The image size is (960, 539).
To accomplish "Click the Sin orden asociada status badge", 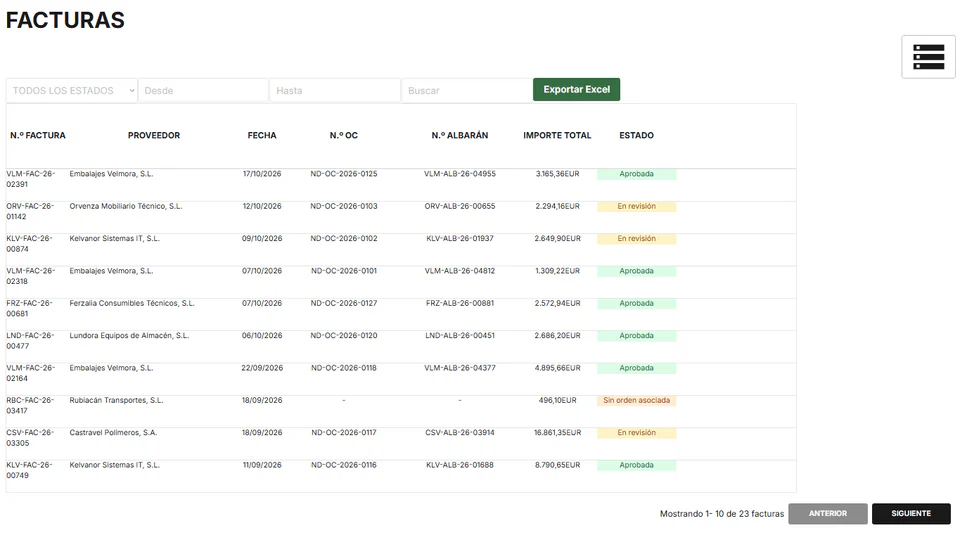I will pos(637,401).
